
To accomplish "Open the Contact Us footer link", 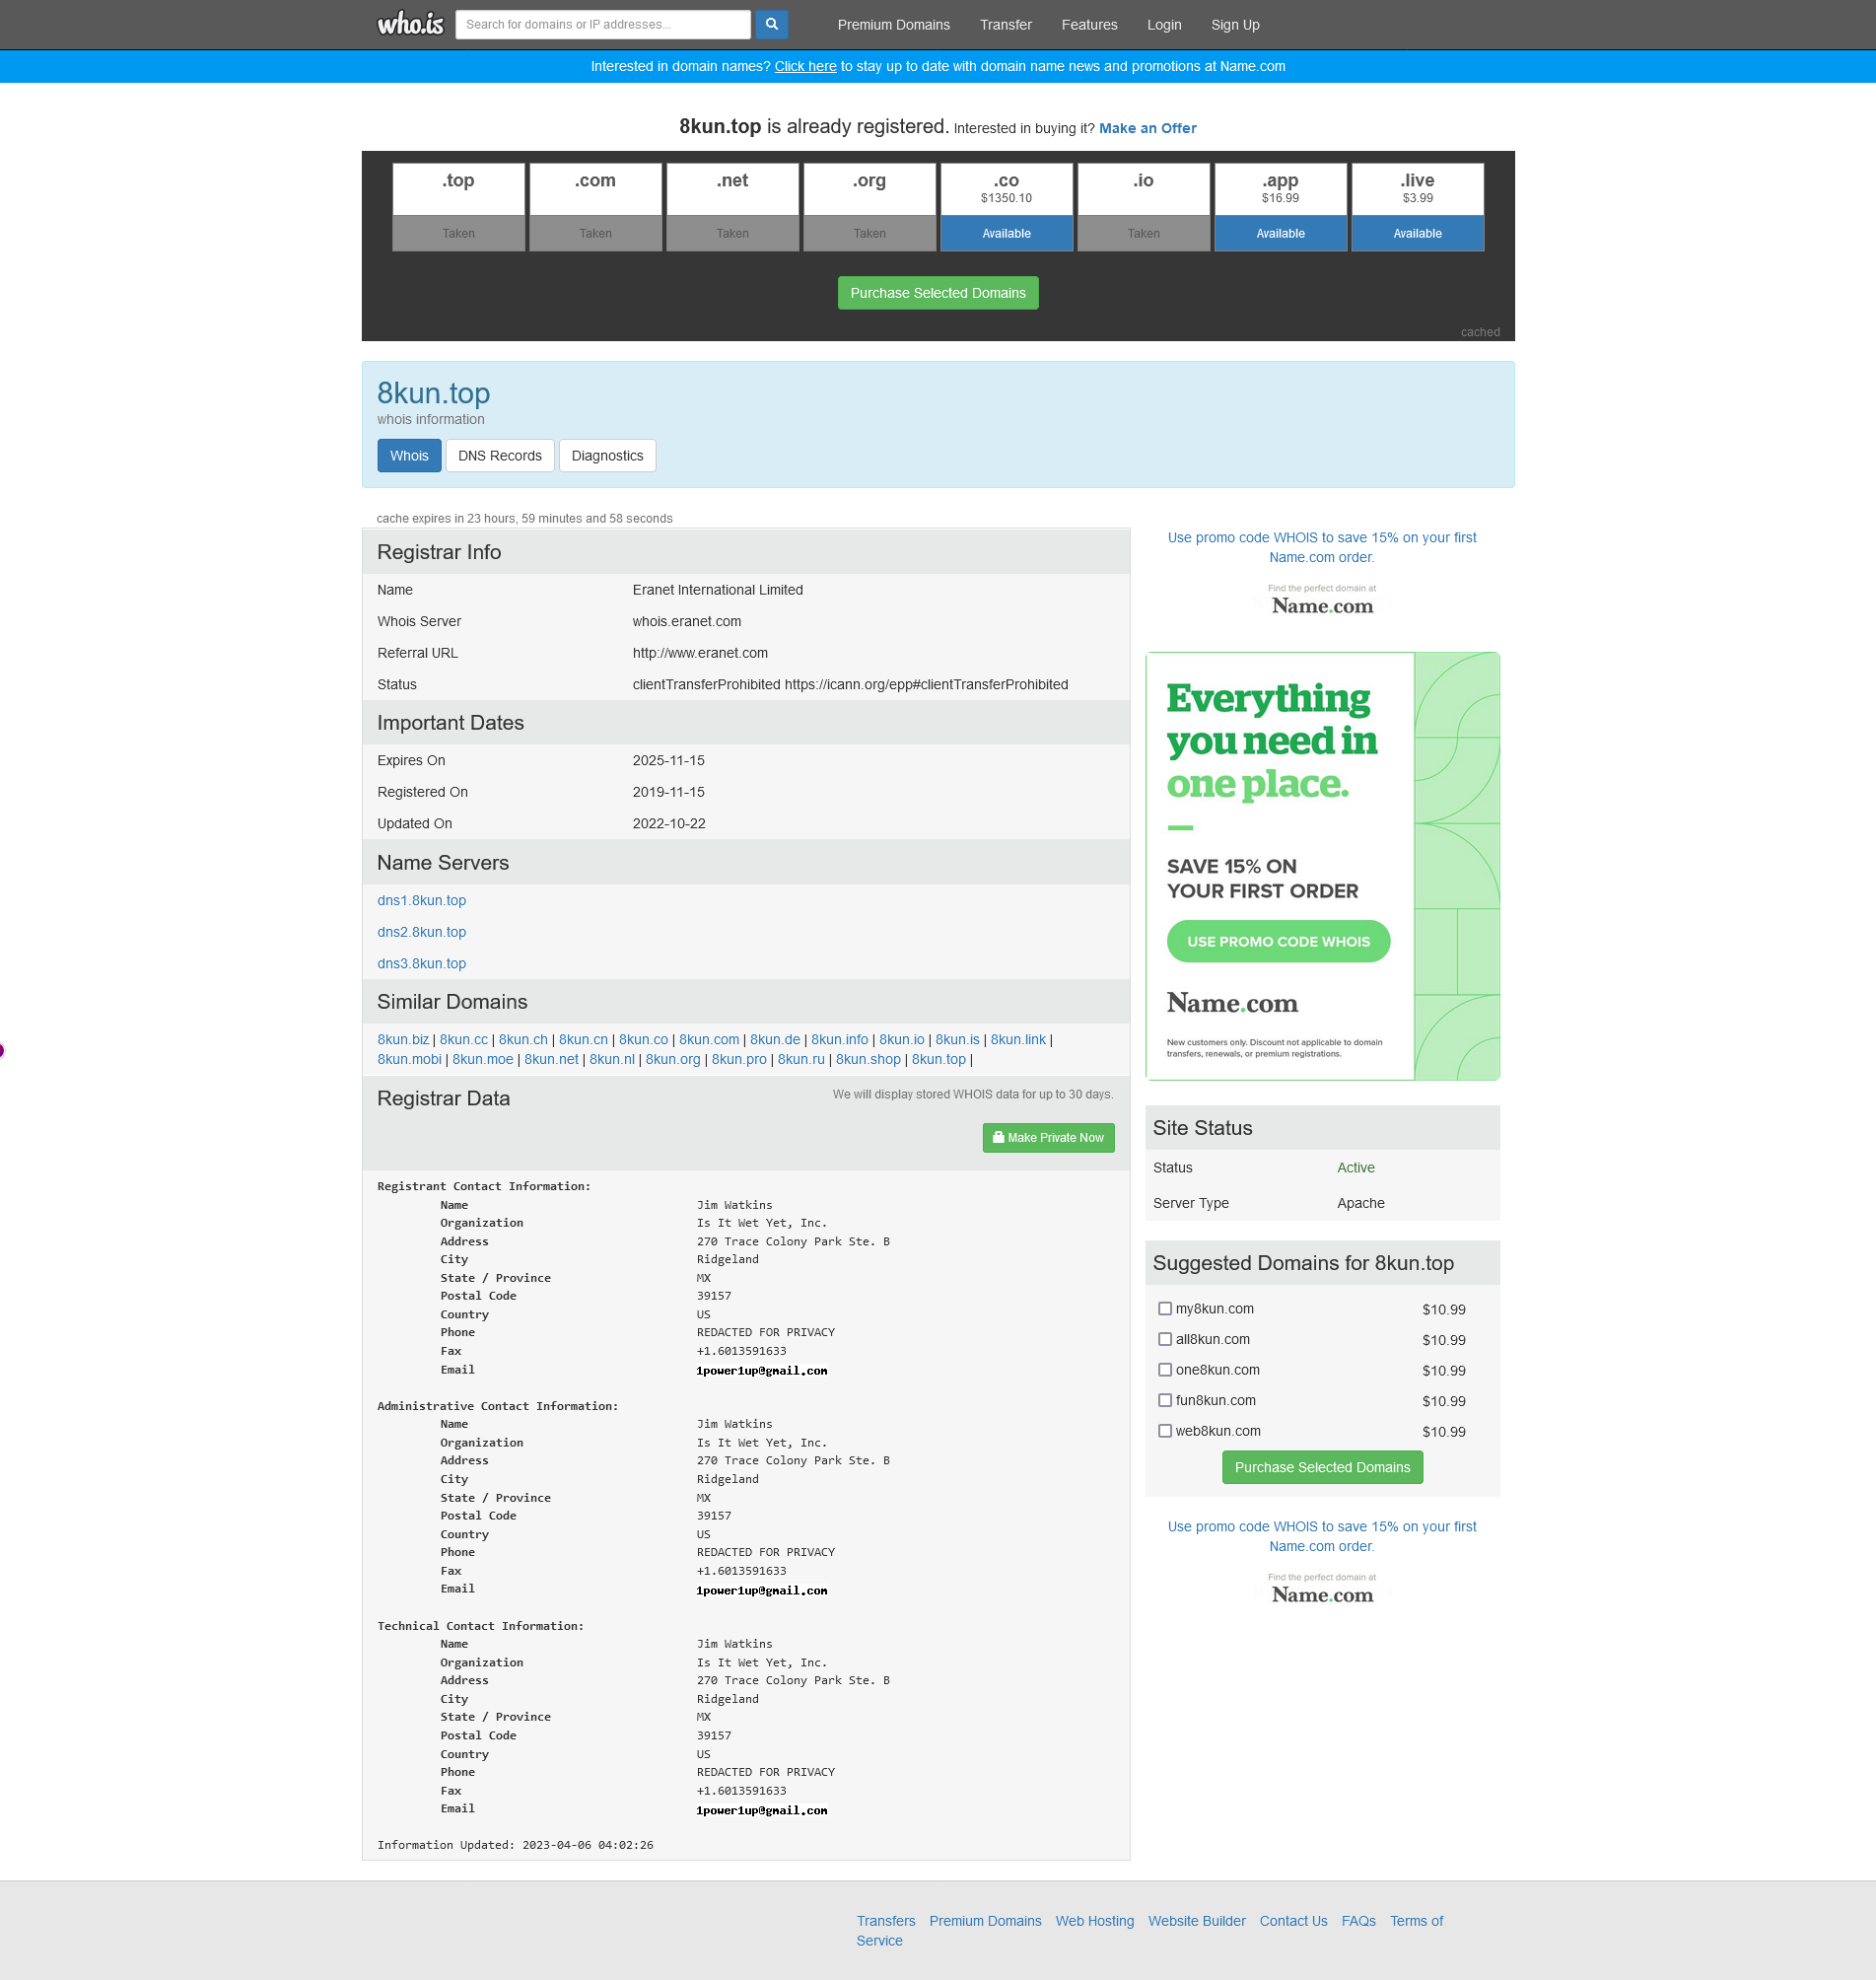I will click(1293, 1922).
